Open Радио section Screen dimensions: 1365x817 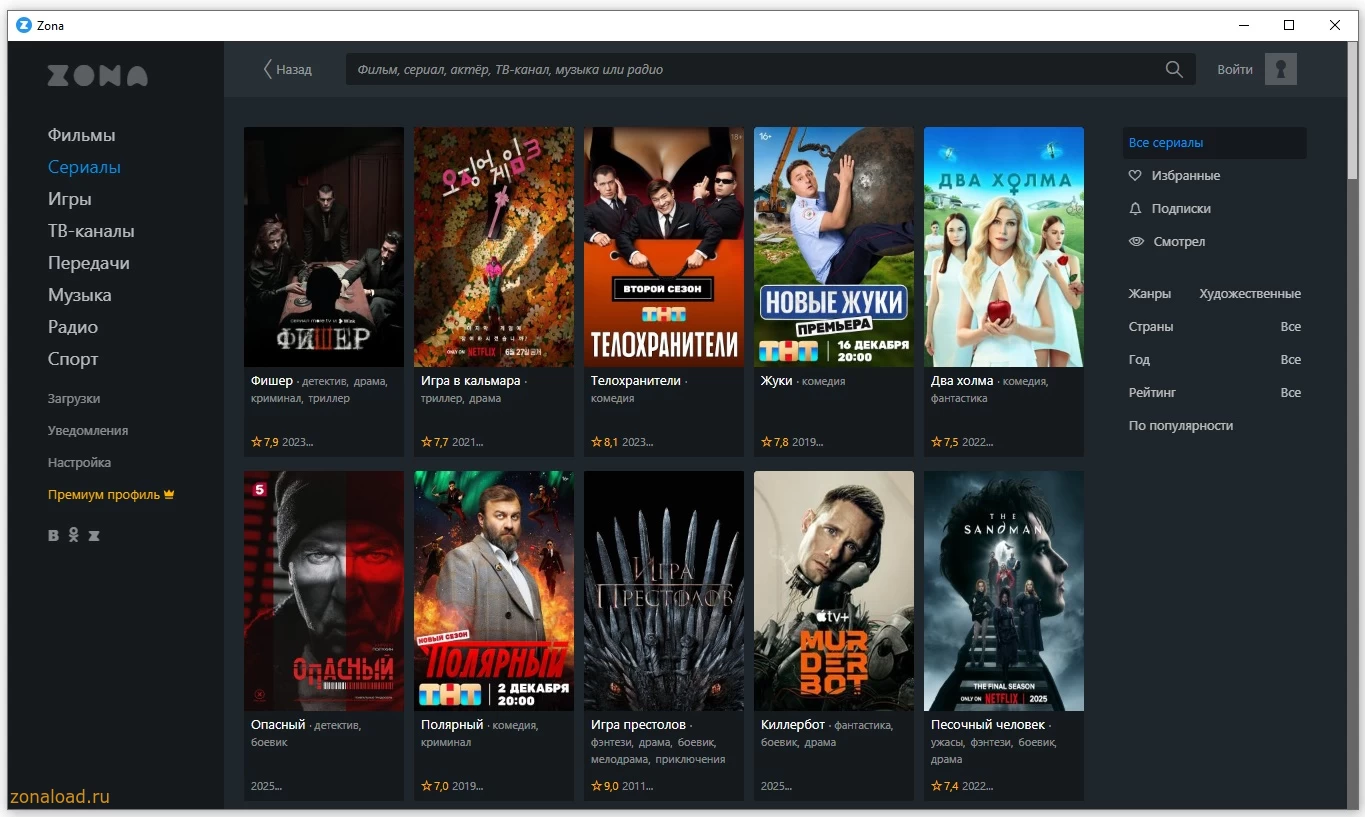tap(73, 327)
